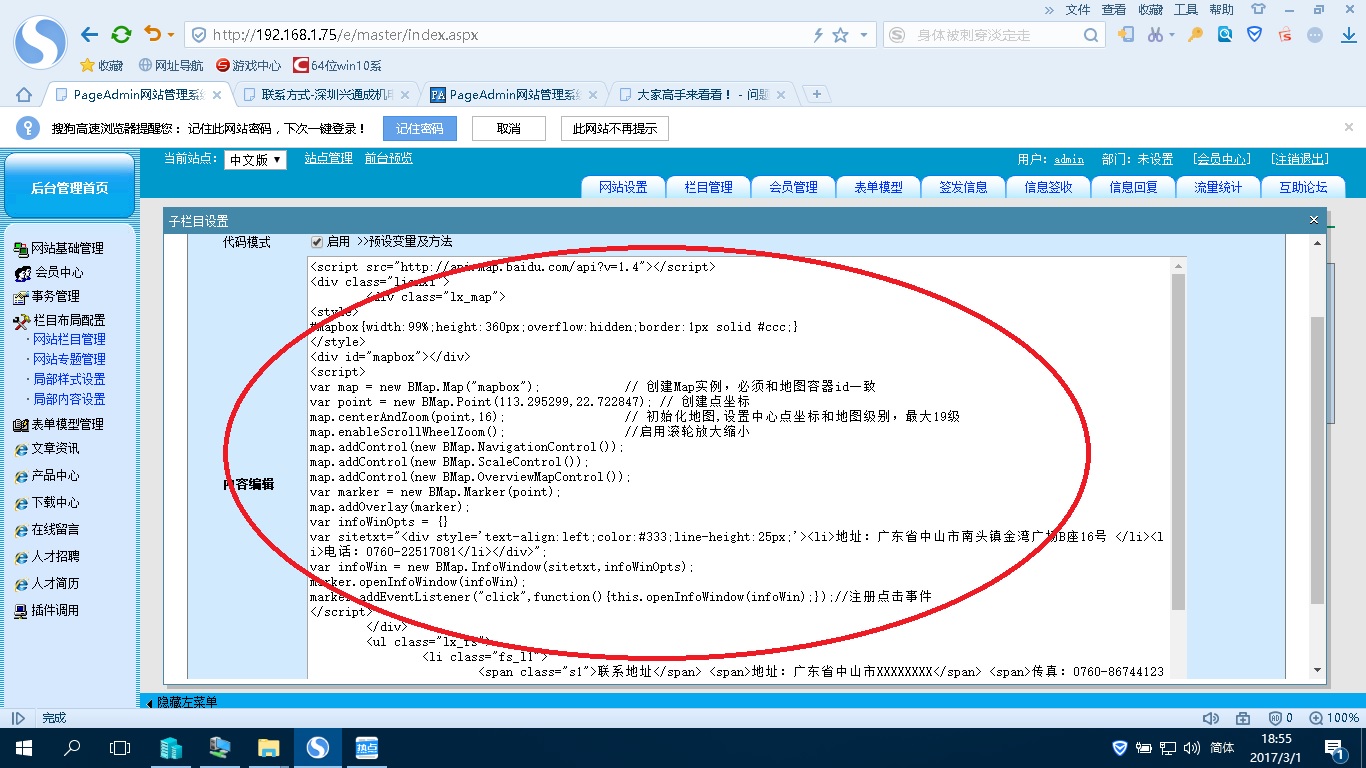Select 网站栏目管理 in the left sidebar
The width and height of the screenshot is (1366, 768).
pyautogui.click(x=69, y=340)
